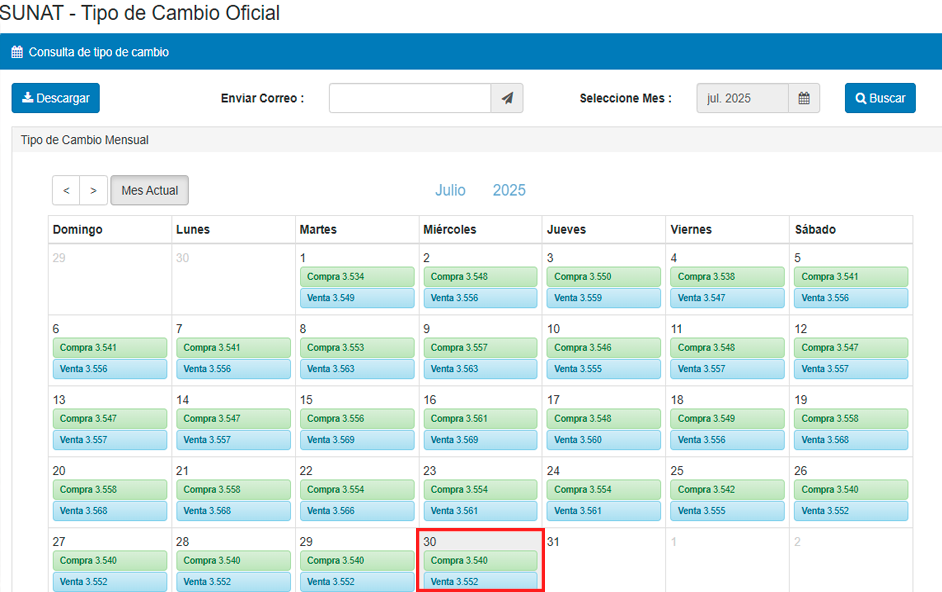The width and height of the screenshot is (942, 592).
Task: Select Compra 3.548 on day 11
Action: click(728, 347)
